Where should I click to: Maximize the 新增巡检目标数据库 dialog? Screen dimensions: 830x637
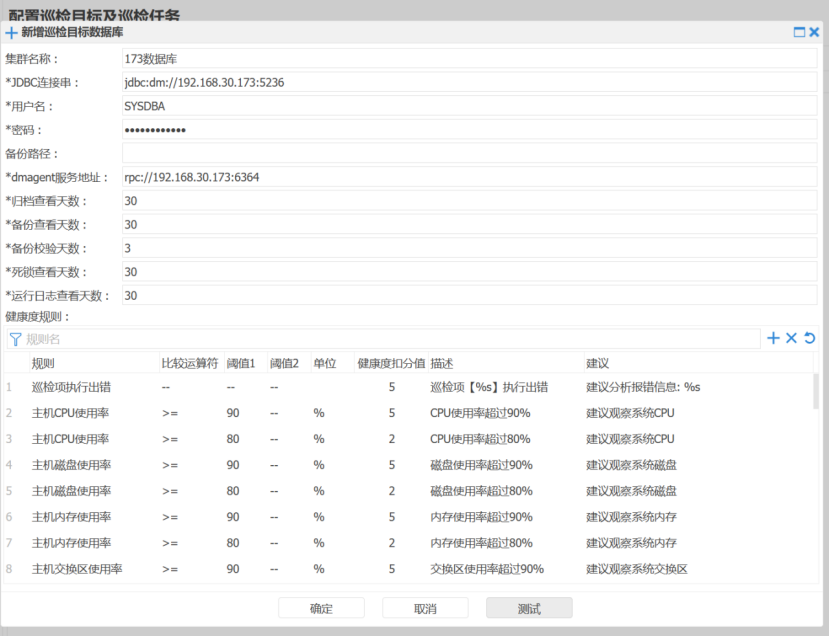tap(799, 32)
